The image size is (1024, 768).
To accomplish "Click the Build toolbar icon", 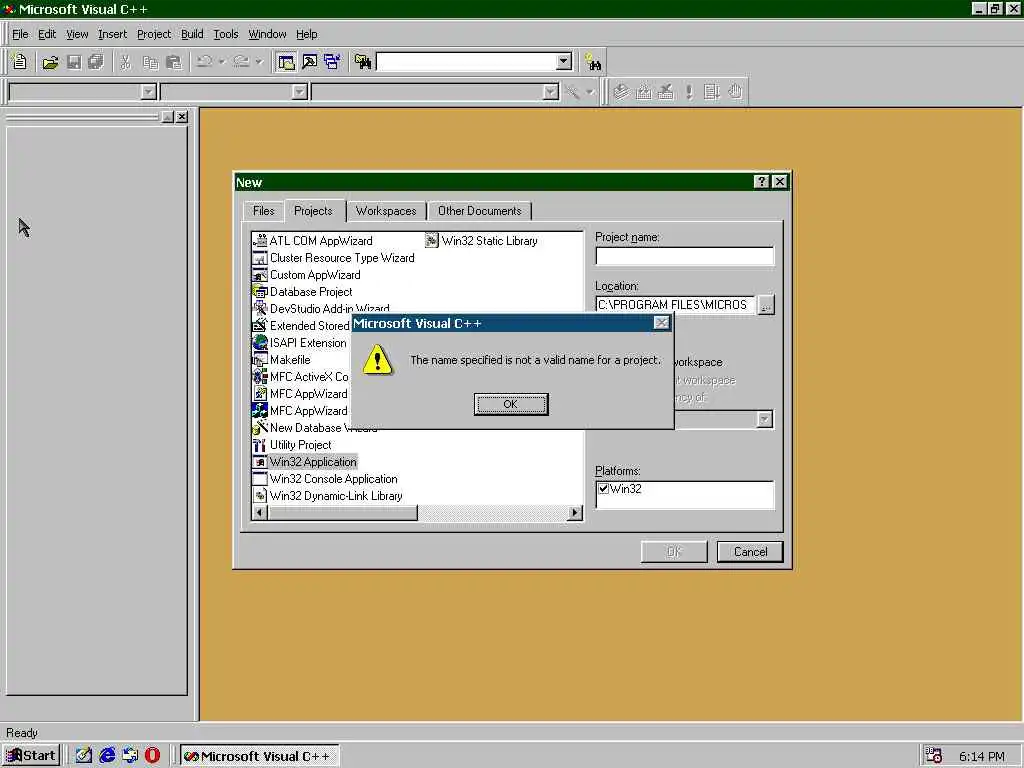I will pyautogui.click(x=644, y=92).
